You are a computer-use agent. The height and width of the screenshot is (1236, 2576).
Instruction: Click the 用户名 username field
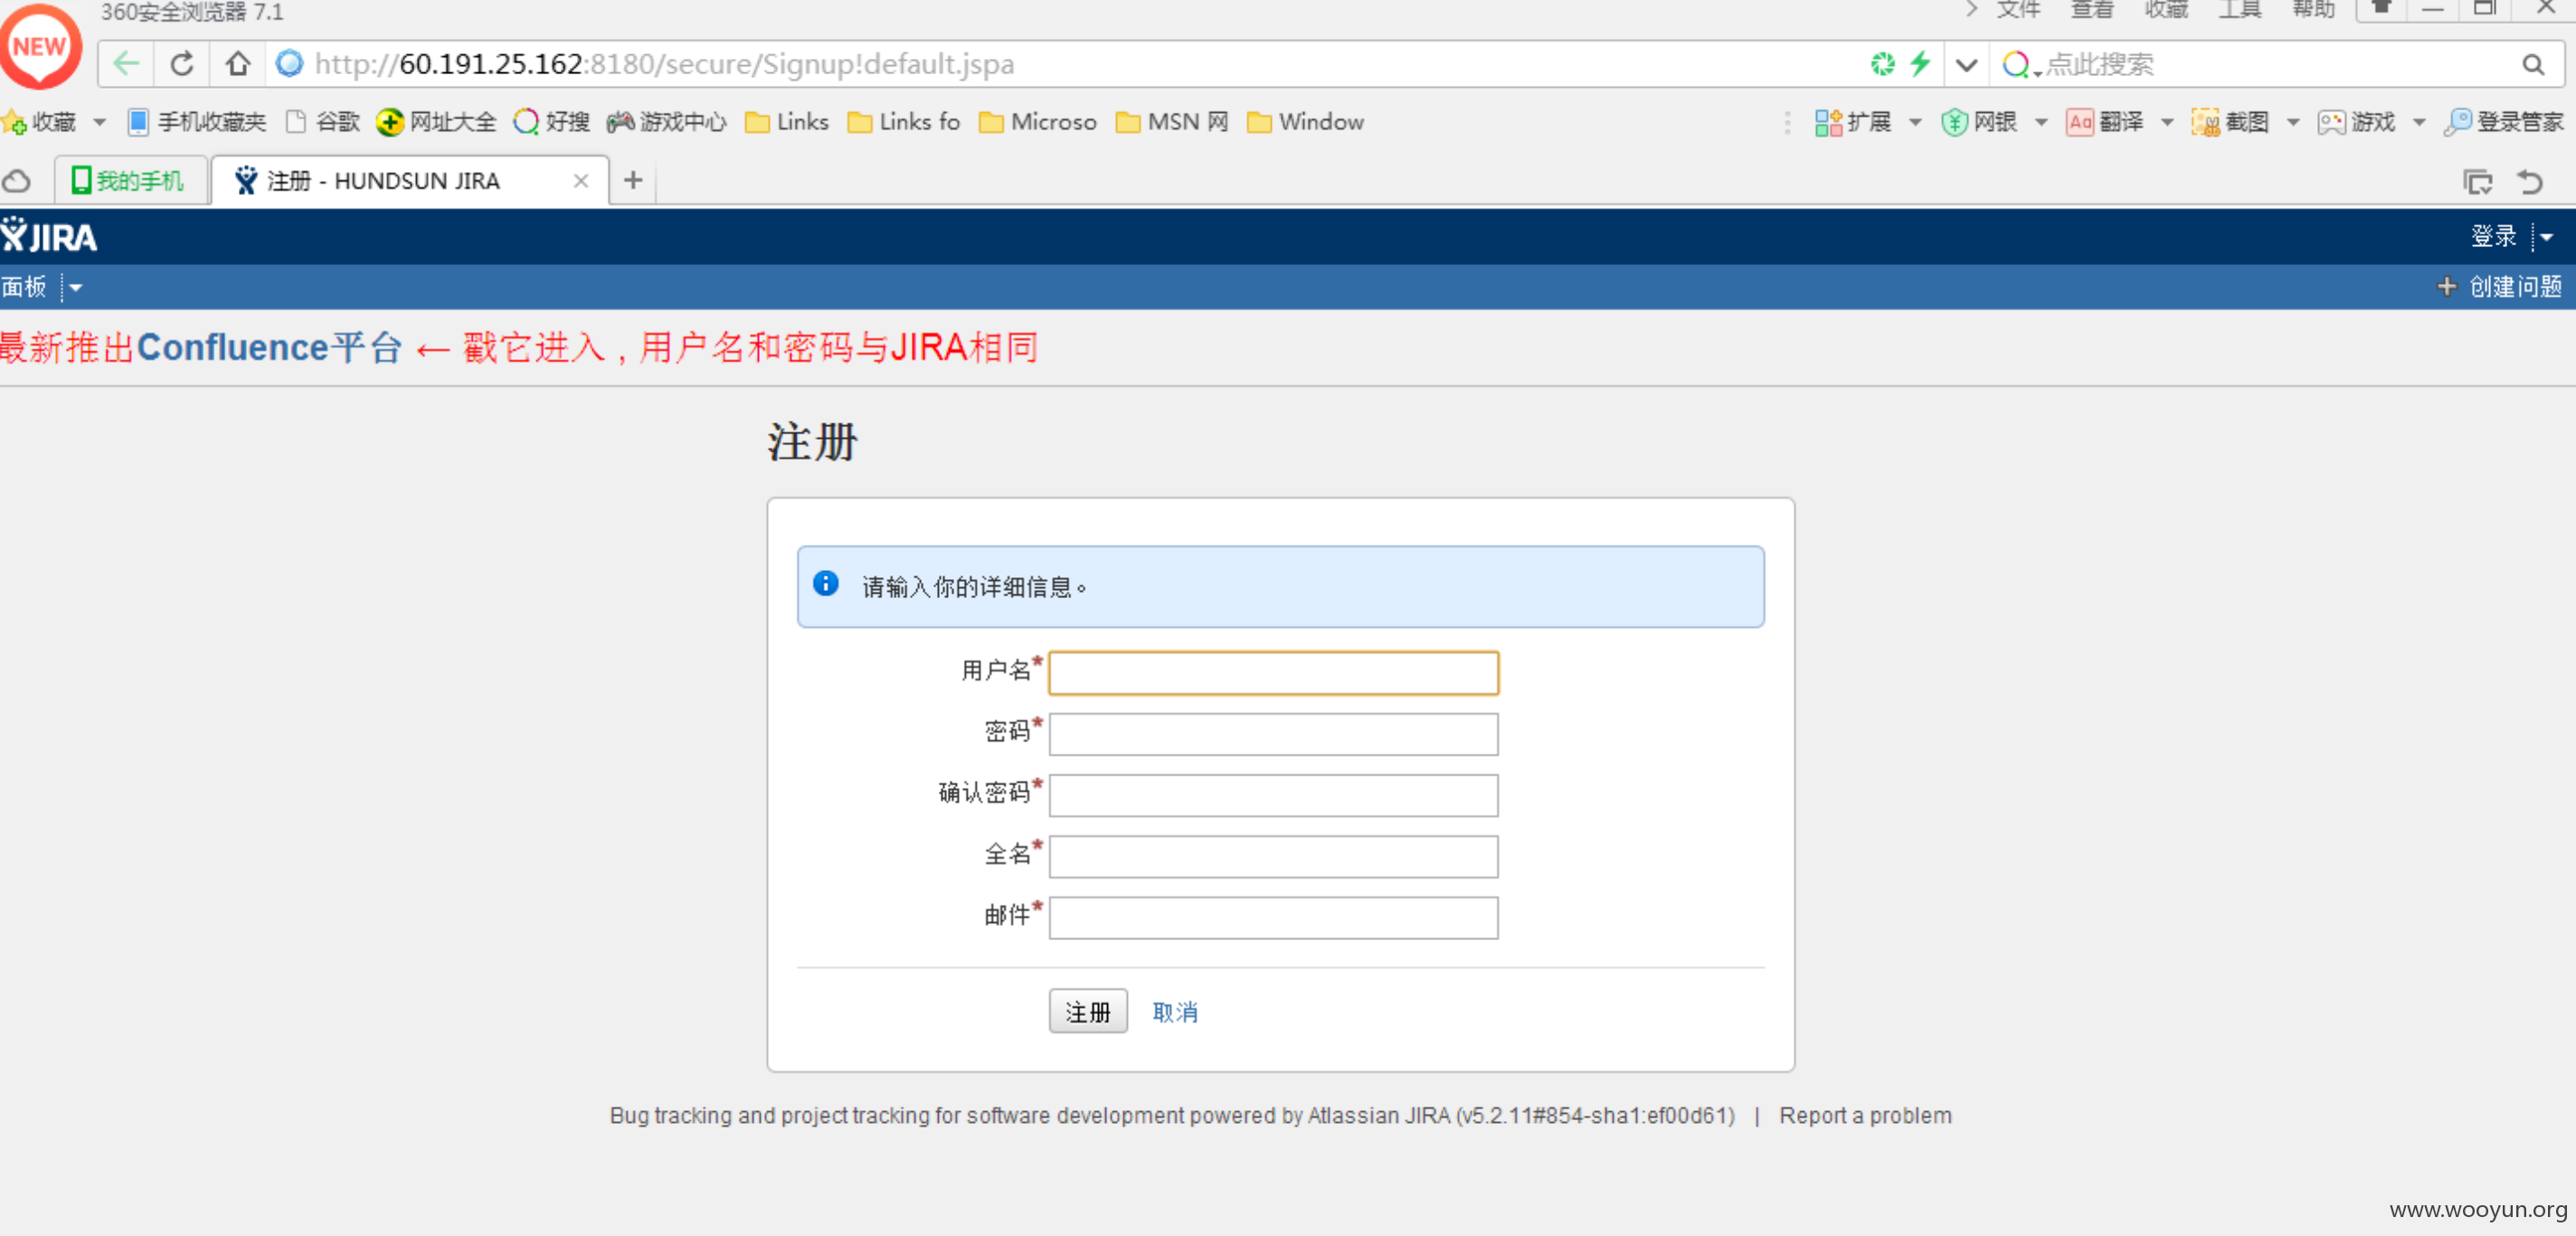click(x=1273, y=673)
